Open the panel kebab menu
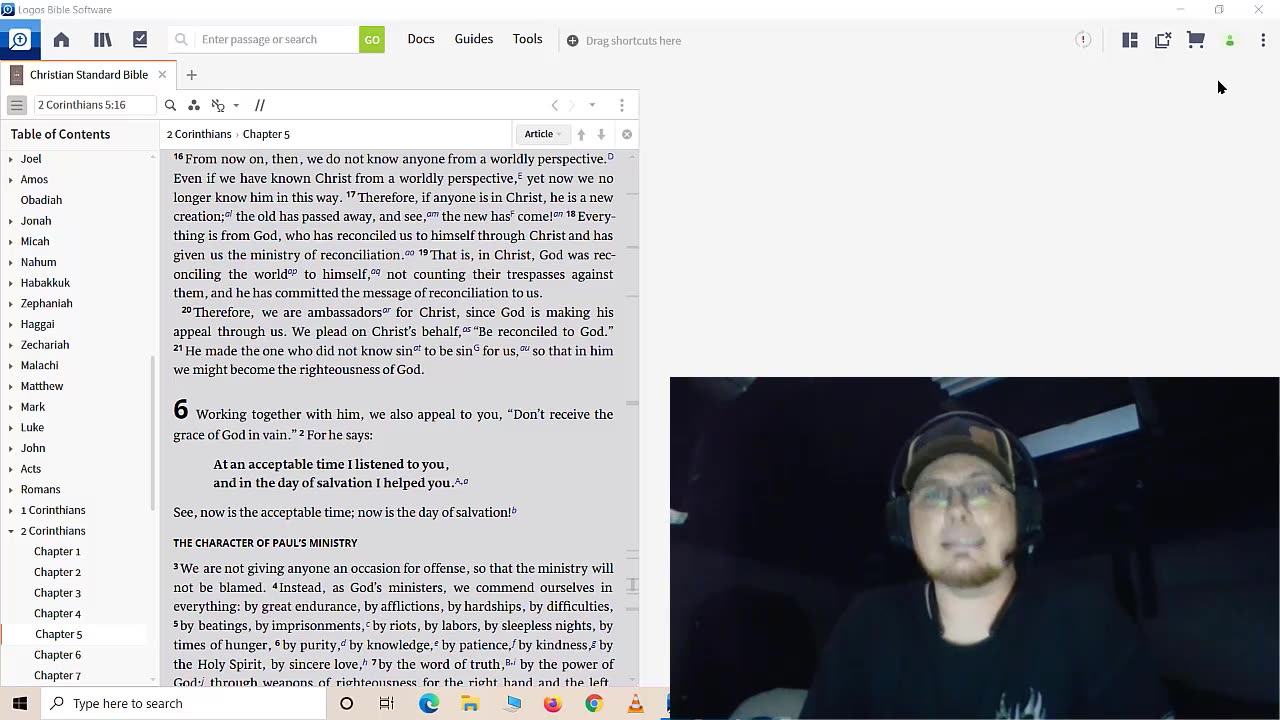This screenshot has height=720, width=1280. click(622, 105)
